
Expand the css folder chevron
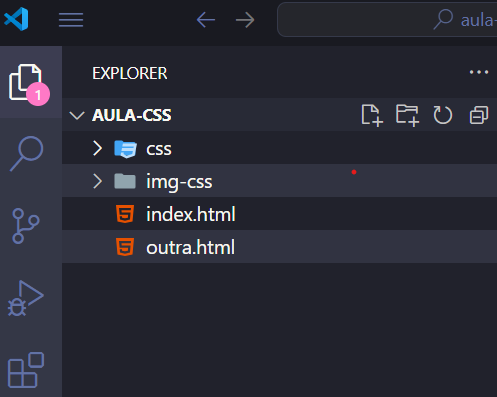click(x=97, y=148)
